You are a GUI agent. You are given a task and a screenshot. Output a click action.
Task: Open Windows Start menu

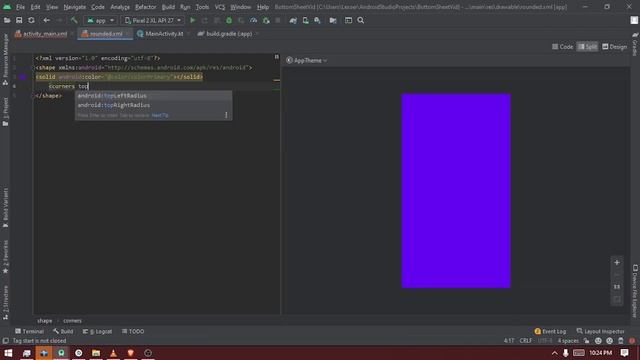(x=8, y=353)
